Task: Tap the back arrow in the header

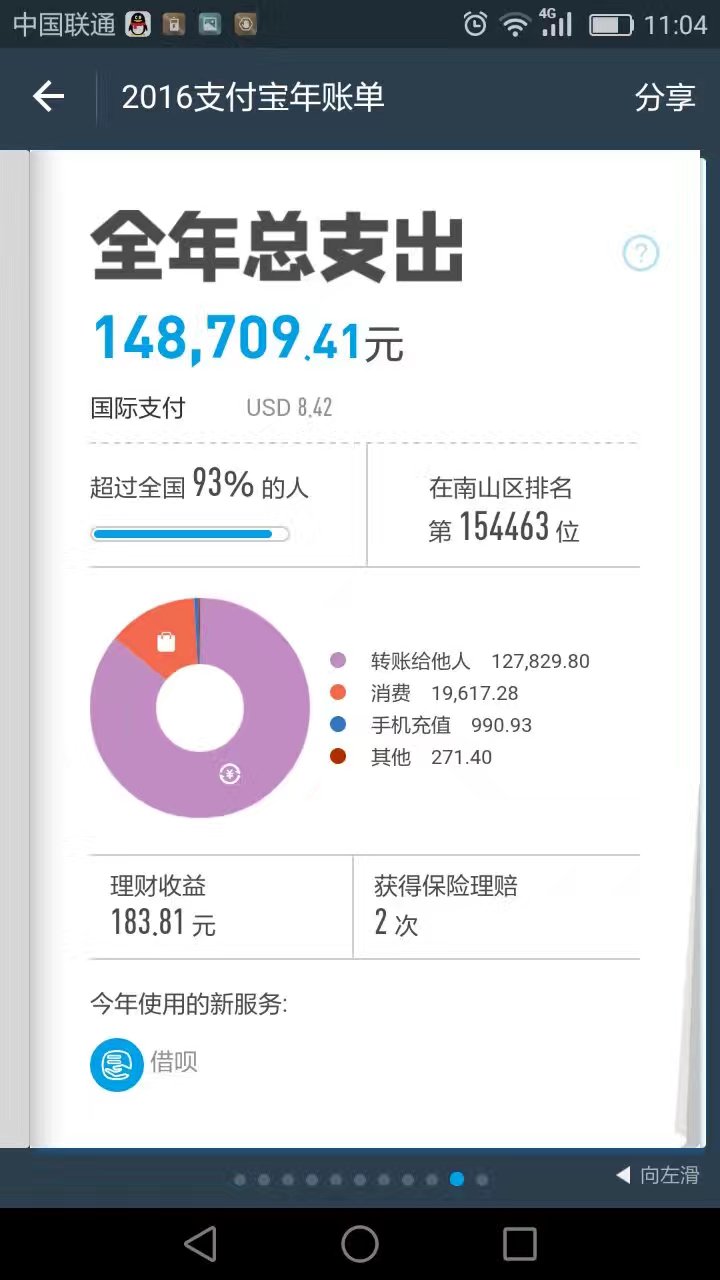Action: point(48,97)
